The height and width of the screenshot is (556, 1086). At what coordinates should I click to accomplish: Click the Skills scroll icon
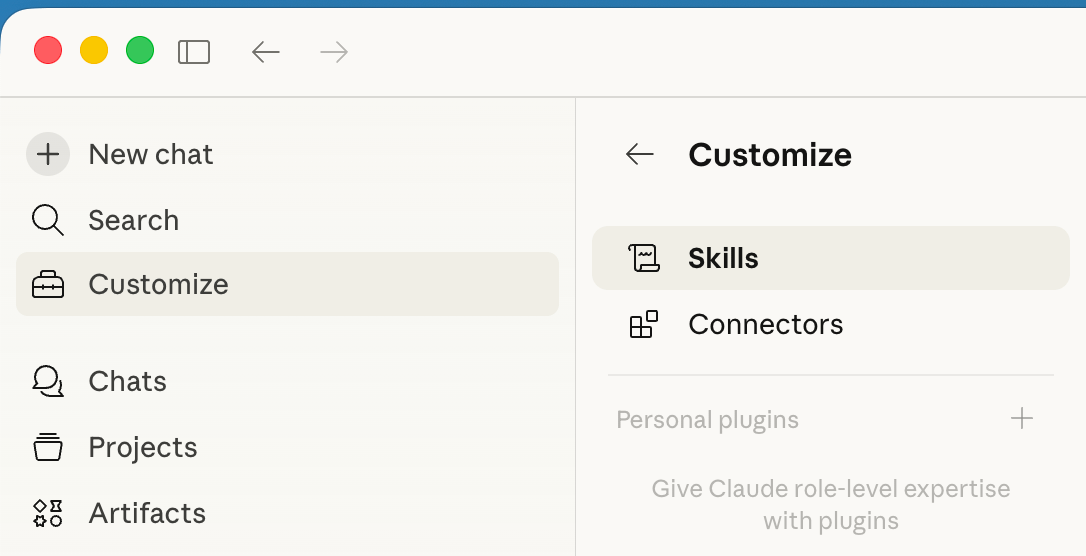tap(643, 258)
